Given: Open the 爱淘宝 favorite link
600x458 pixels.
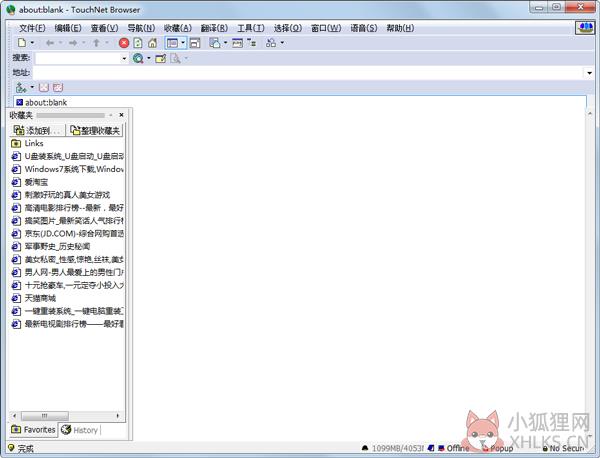Looking at the screenshot, I should coord(30,182).
